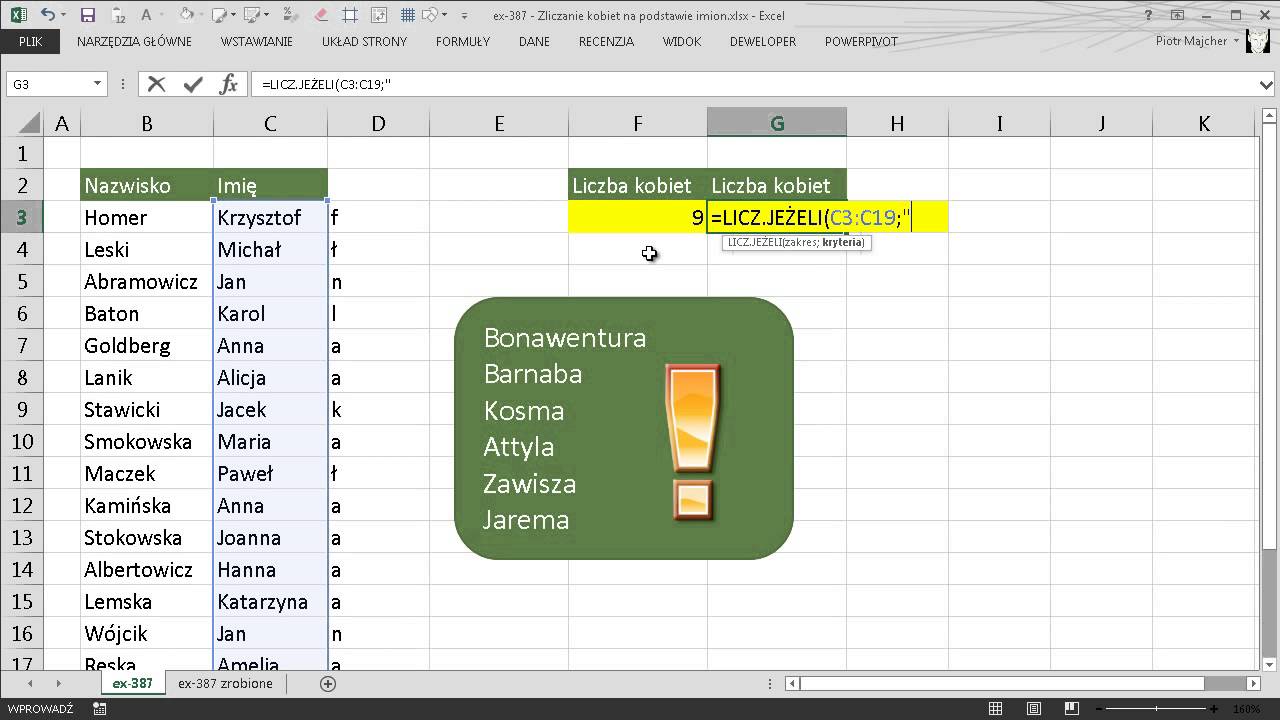Expand the formula bar with the chevron
1280x720 pixels.
(1267, 85)
